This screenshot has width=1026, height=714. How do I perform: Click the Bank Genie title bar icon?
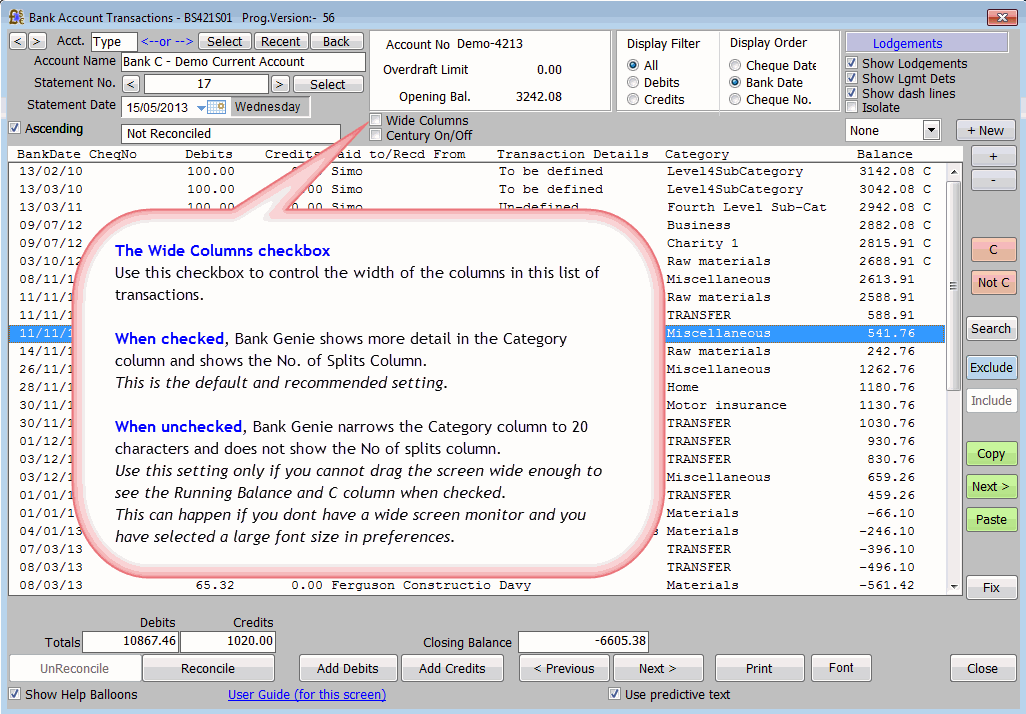(16, 17)
